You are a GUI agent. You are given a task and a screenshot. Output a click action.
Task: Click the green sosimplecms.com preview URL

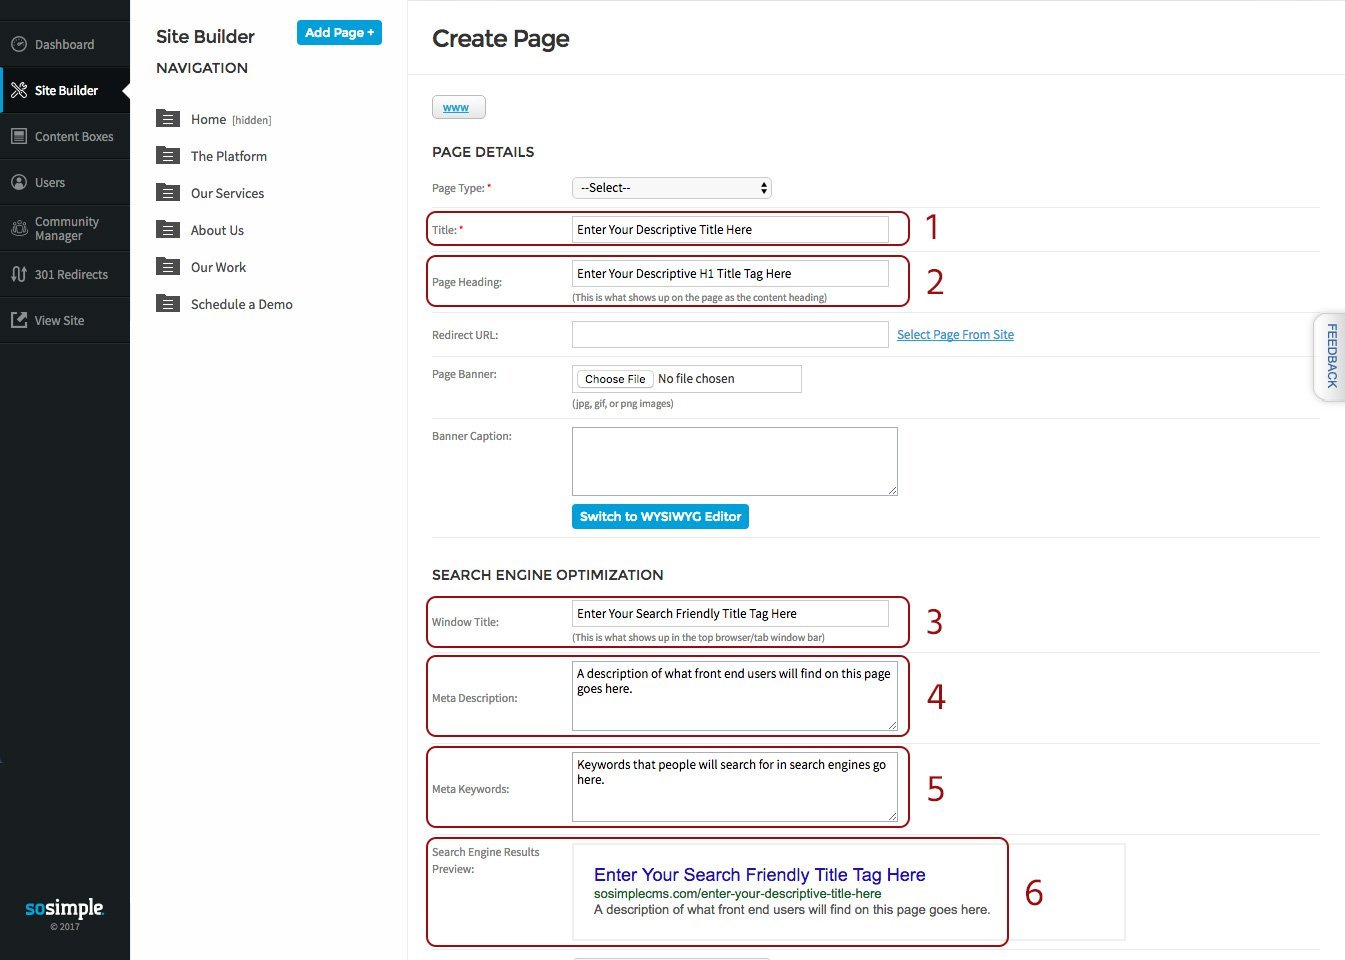(737, 894)
